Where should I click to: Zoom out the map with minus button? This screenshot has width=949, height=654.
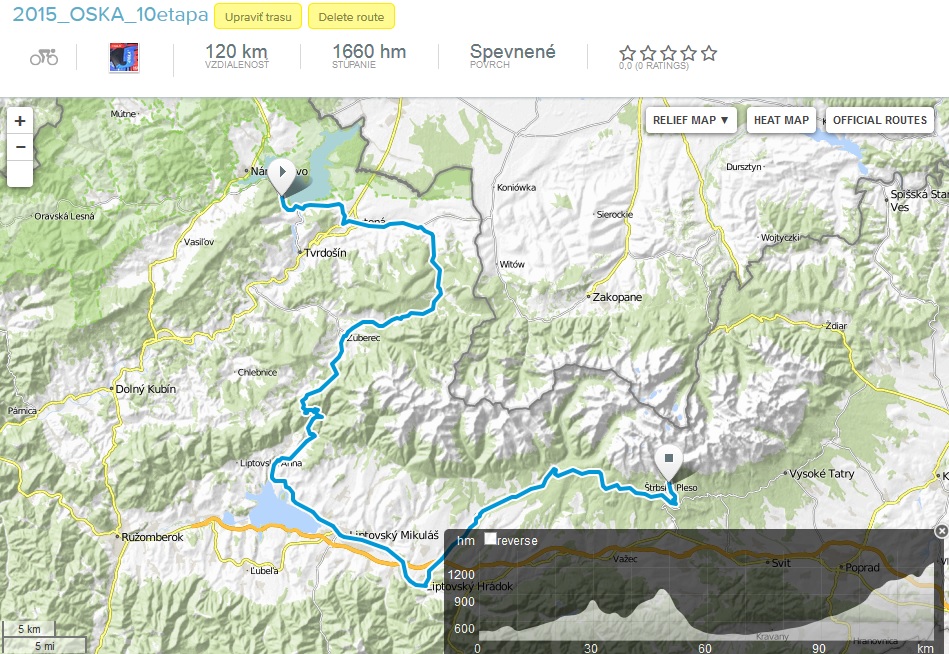coord(20,147)
